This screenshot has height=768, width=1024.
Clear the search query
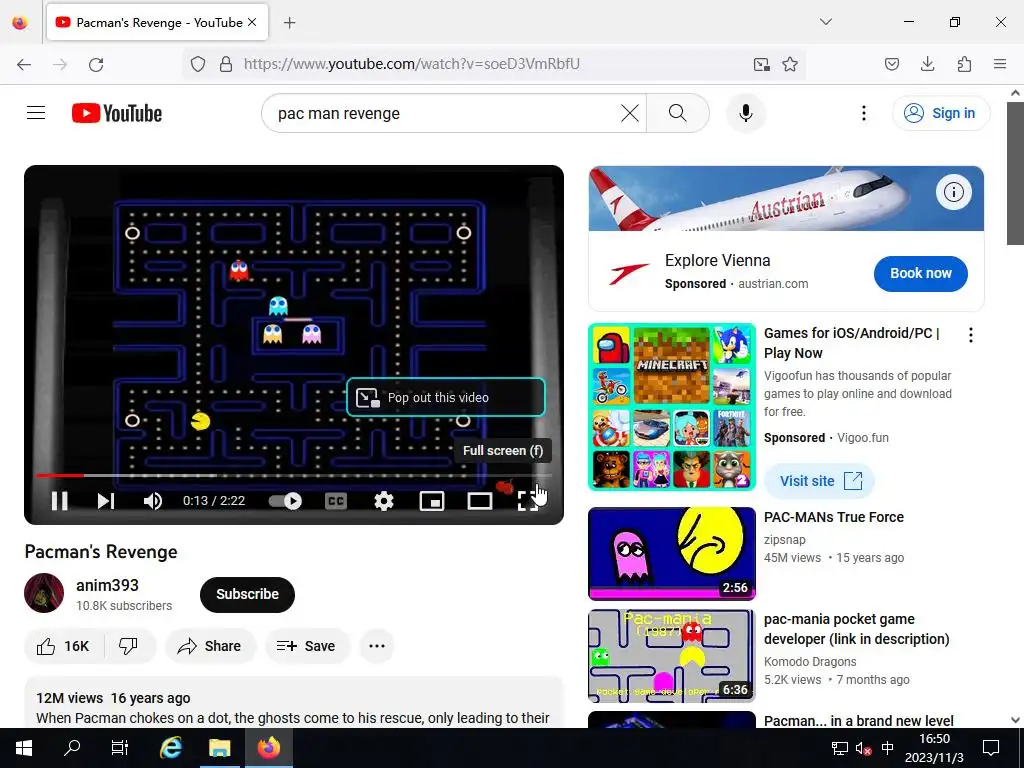(x=630, y=113)
